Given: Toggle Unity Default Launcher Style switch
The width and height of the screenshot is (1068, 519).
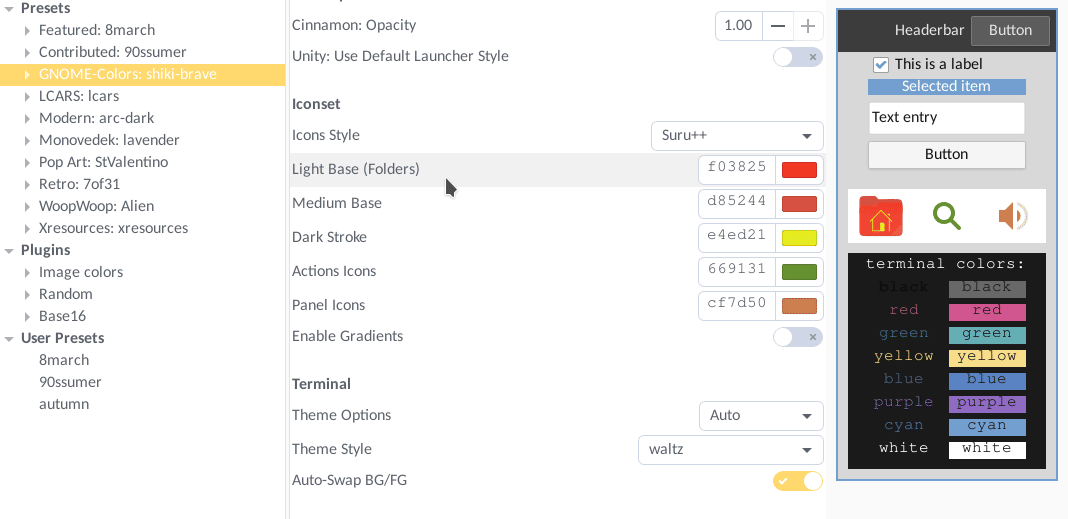Looking at the screenshot, I should click(798, 57).
